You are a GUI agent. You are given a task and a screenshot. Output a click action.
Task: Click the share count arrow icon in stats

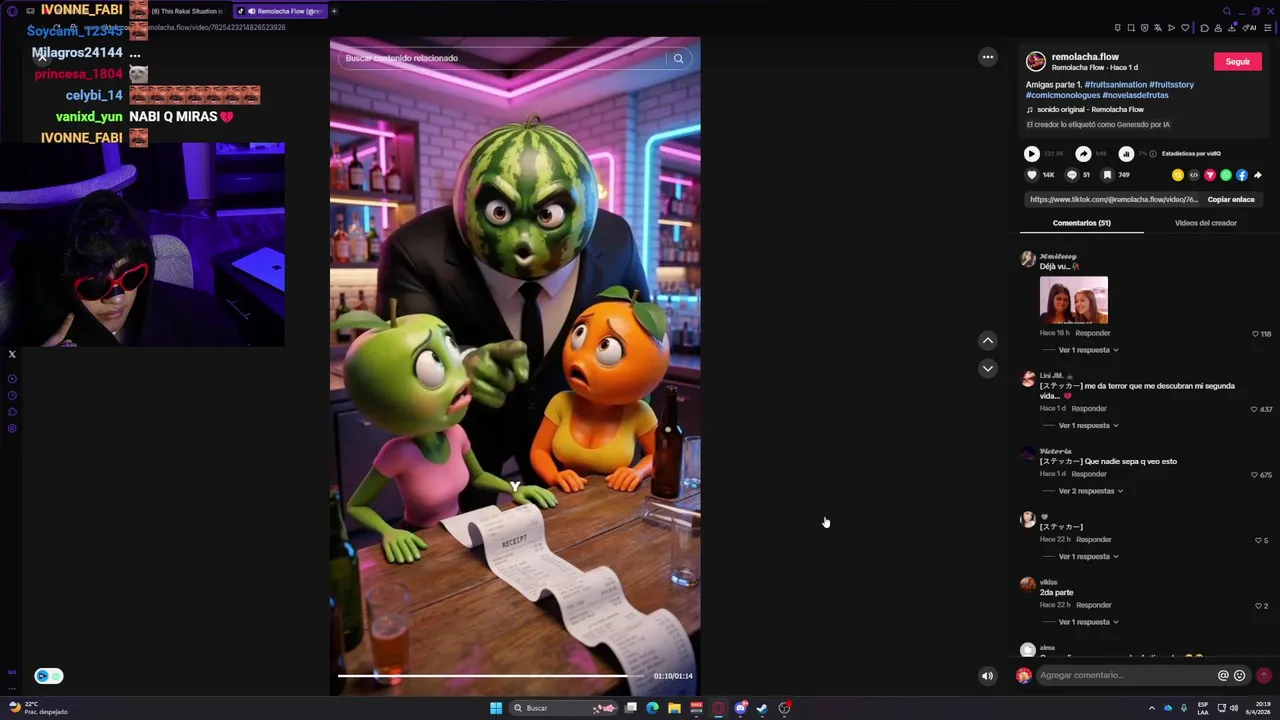click(1083, 154)
